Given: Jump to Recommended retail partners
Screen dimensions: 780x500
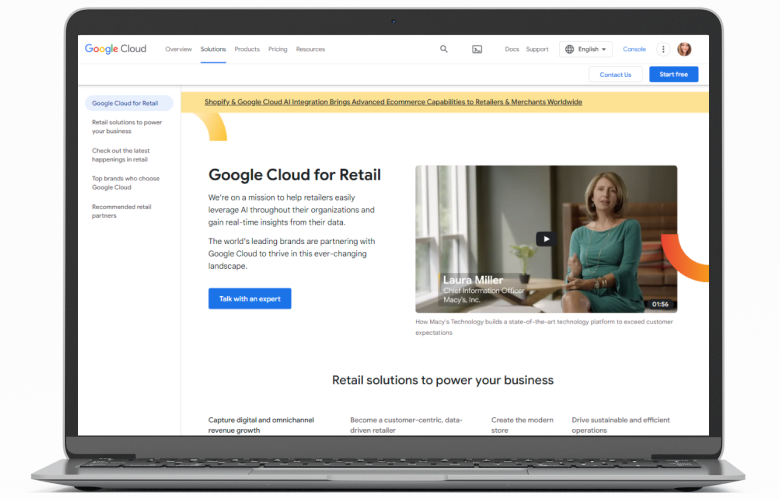Looking at the screenshot, I should pos(121,211).
